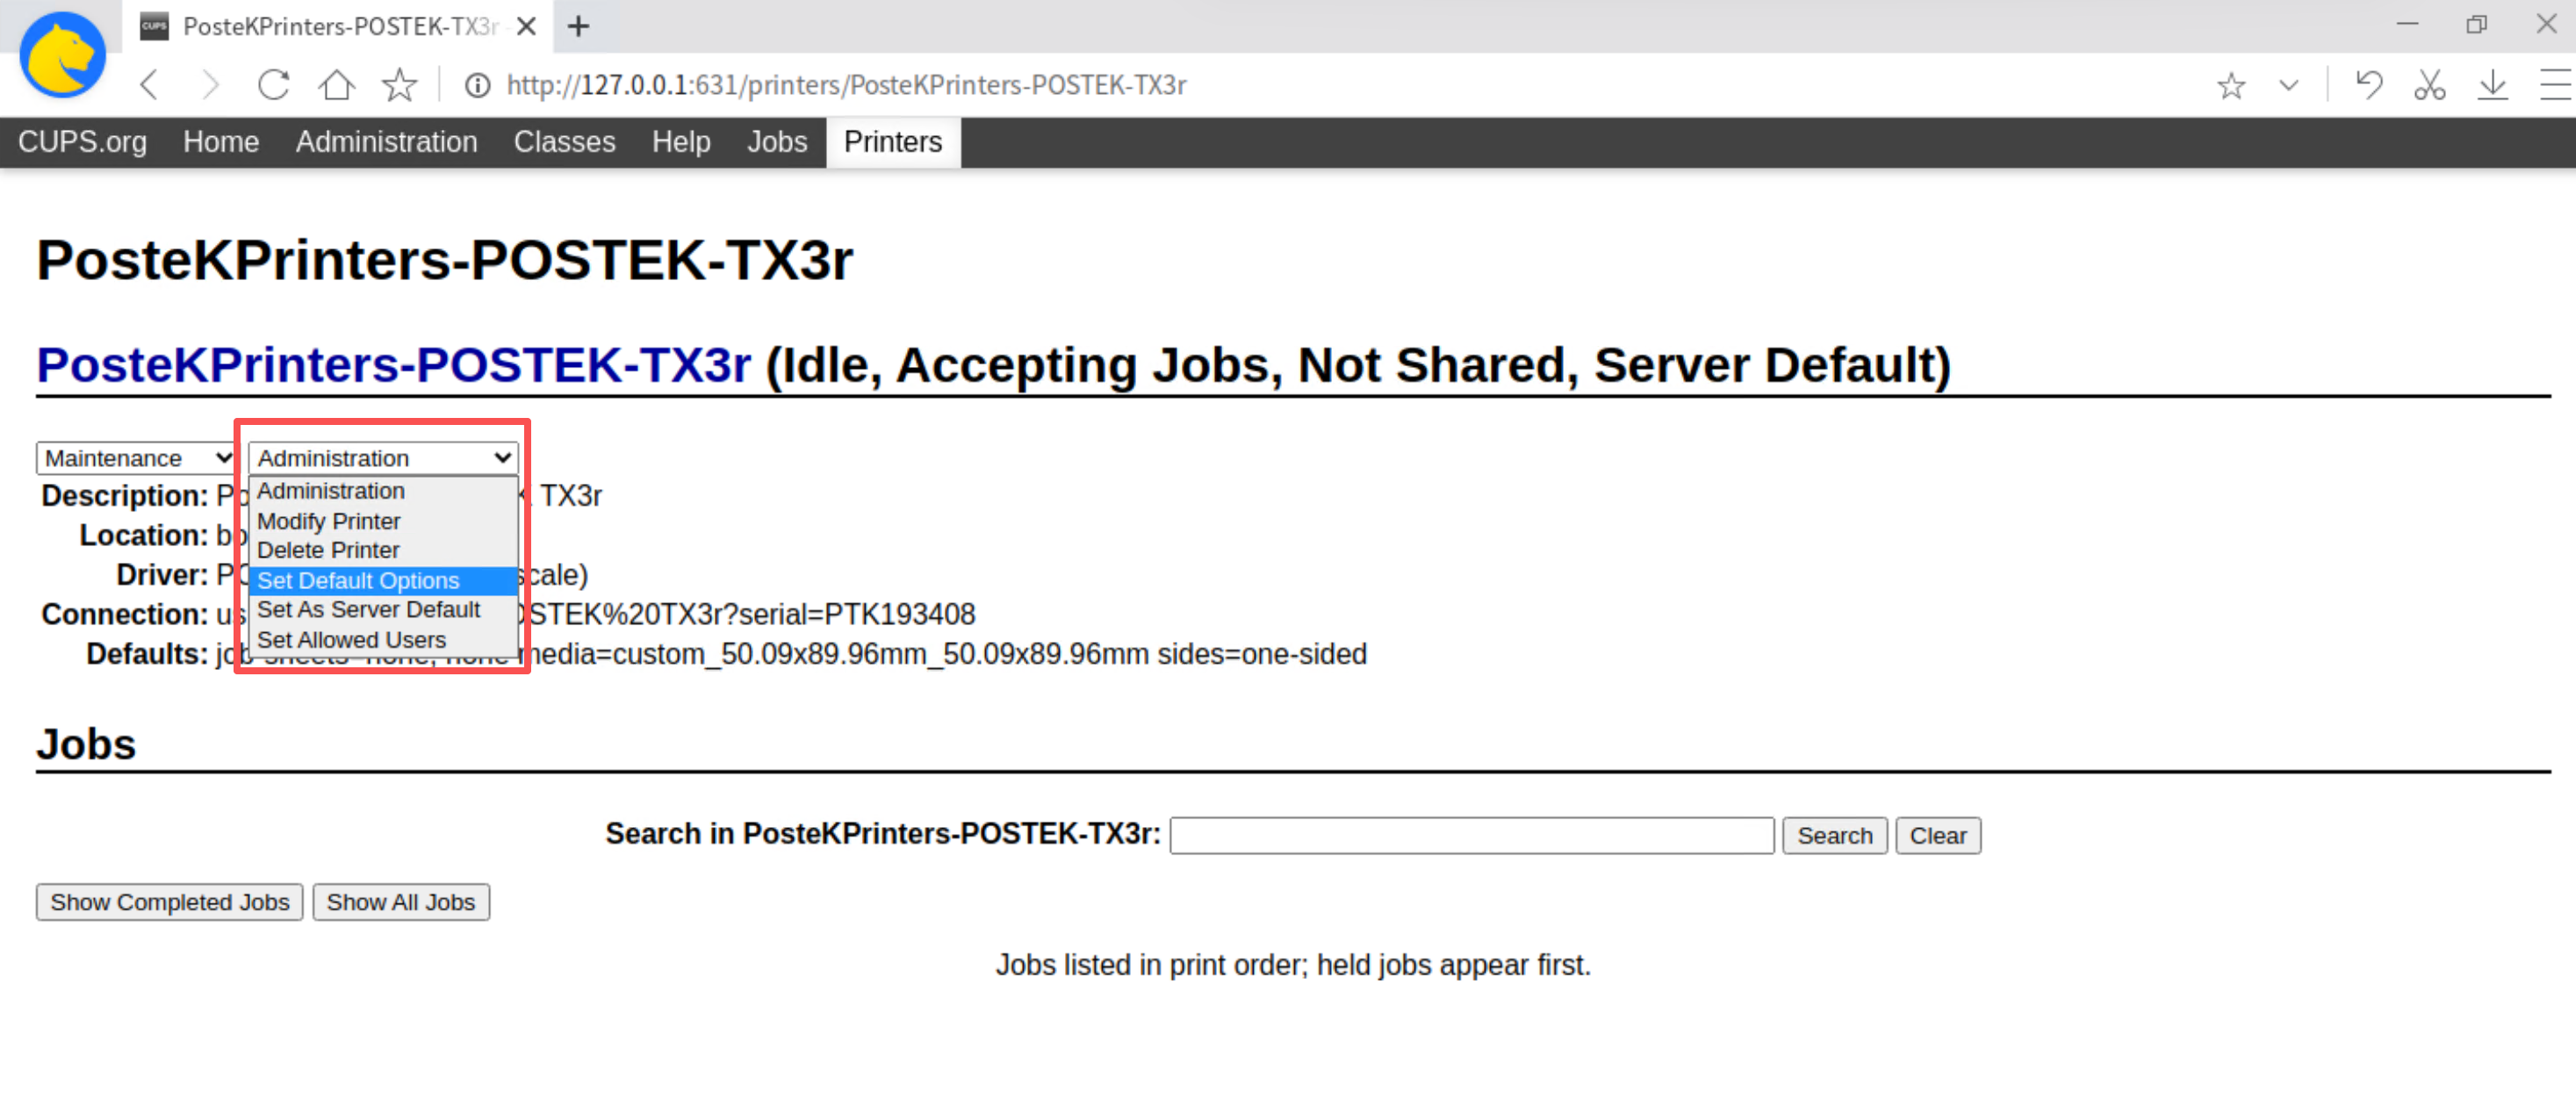Choose the Administration option in the open list
The height and width of the screenshot is (1094, 2576).
[383, 491]
